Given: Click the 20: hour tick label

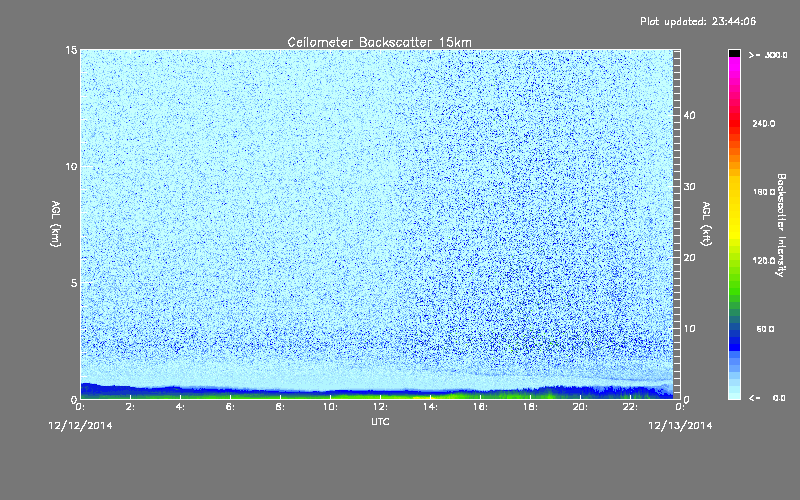Looking at the screenshot, I should (x=580, y=407).
